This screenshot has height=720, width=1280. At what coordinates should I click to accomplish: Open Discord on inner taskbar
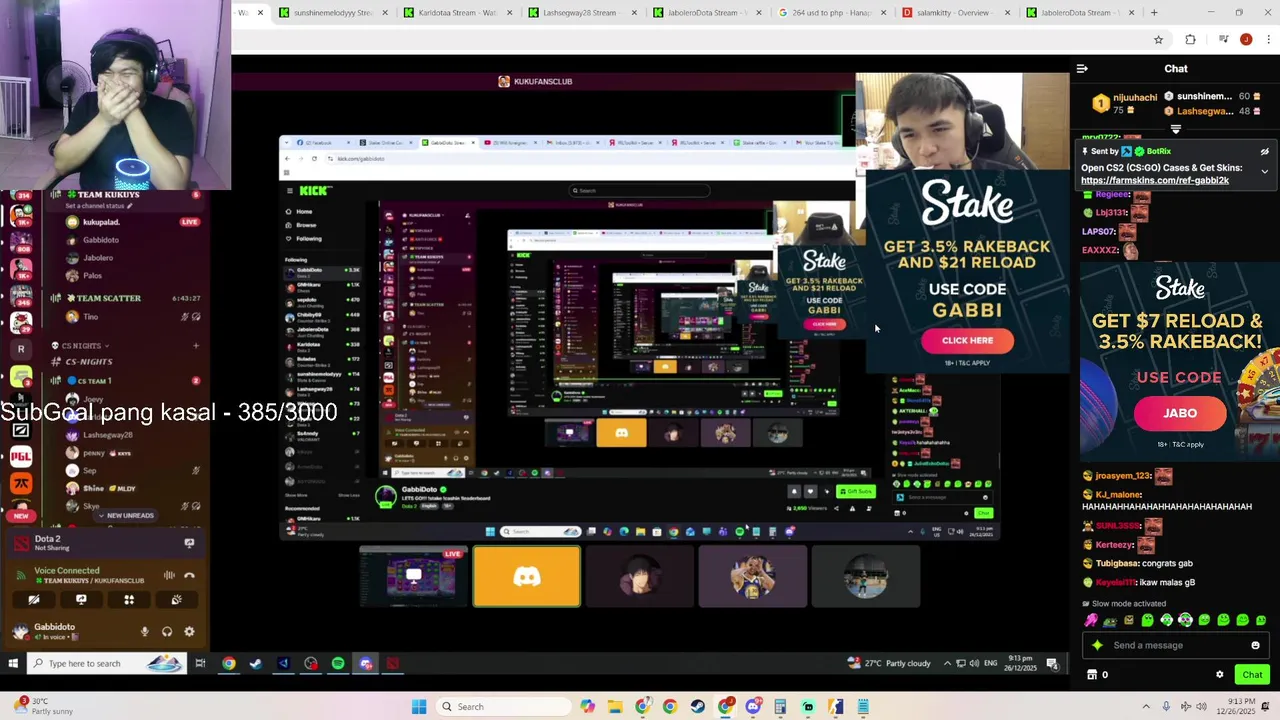tap(366, 663)
